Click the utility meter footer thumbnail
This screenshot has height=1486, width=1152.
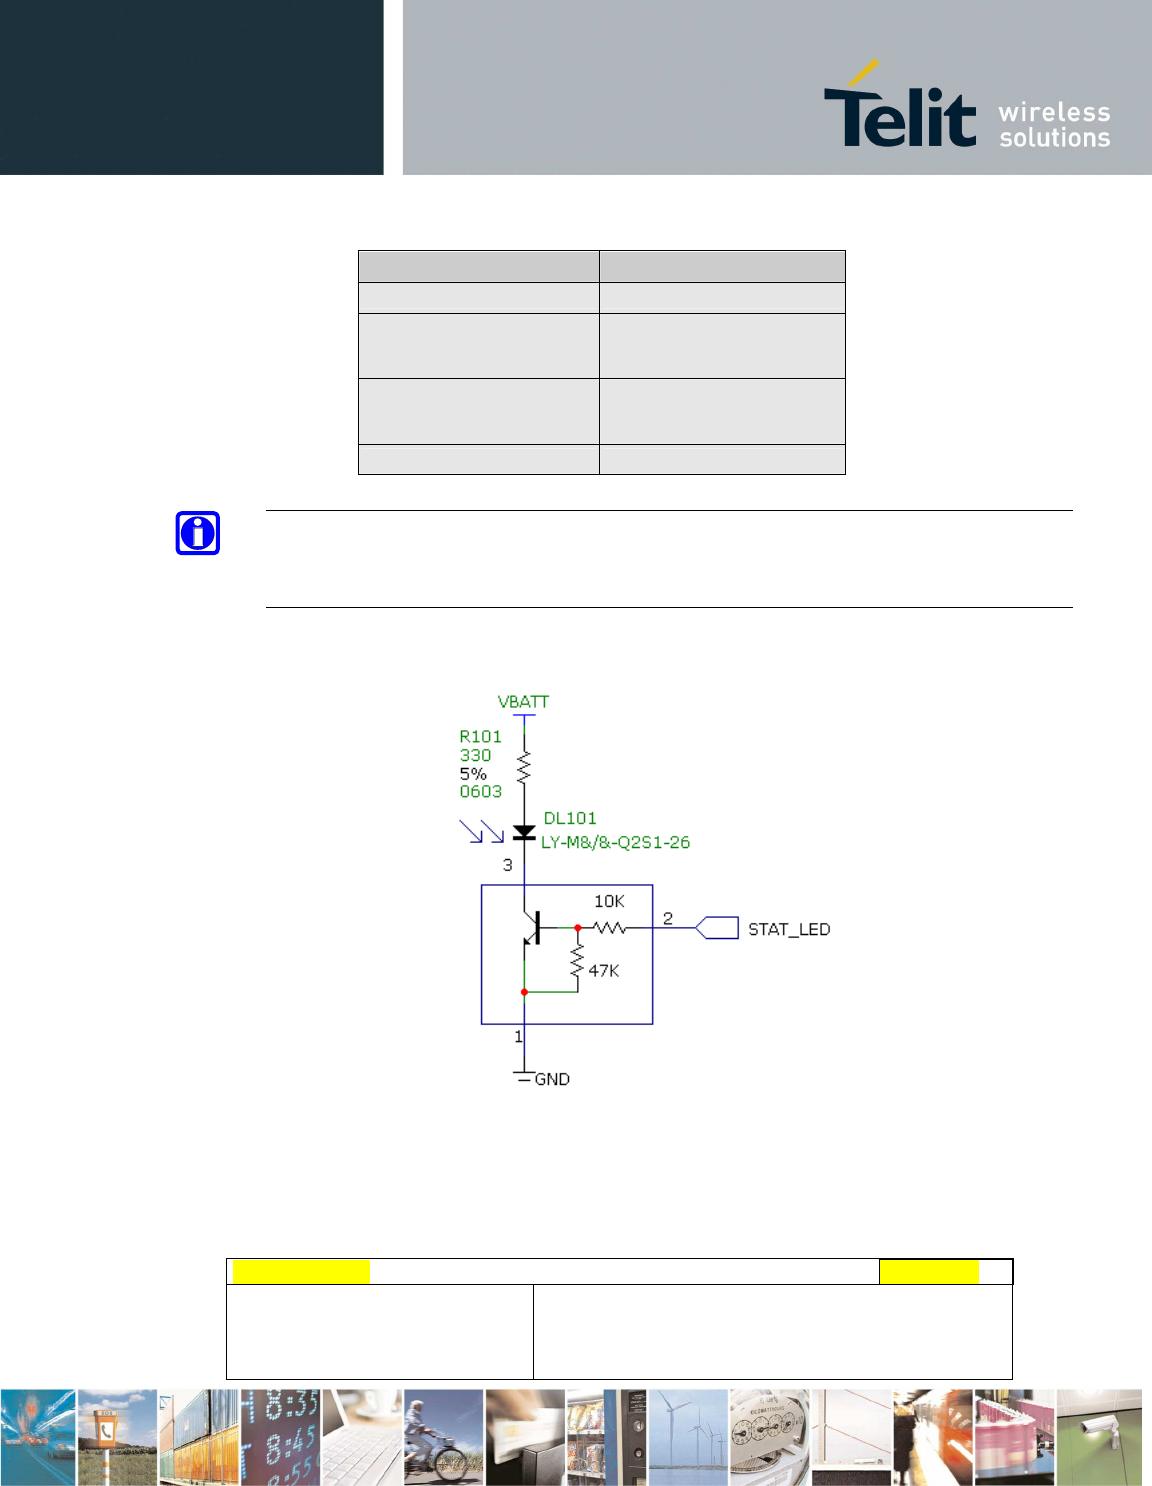(769, 1437)
